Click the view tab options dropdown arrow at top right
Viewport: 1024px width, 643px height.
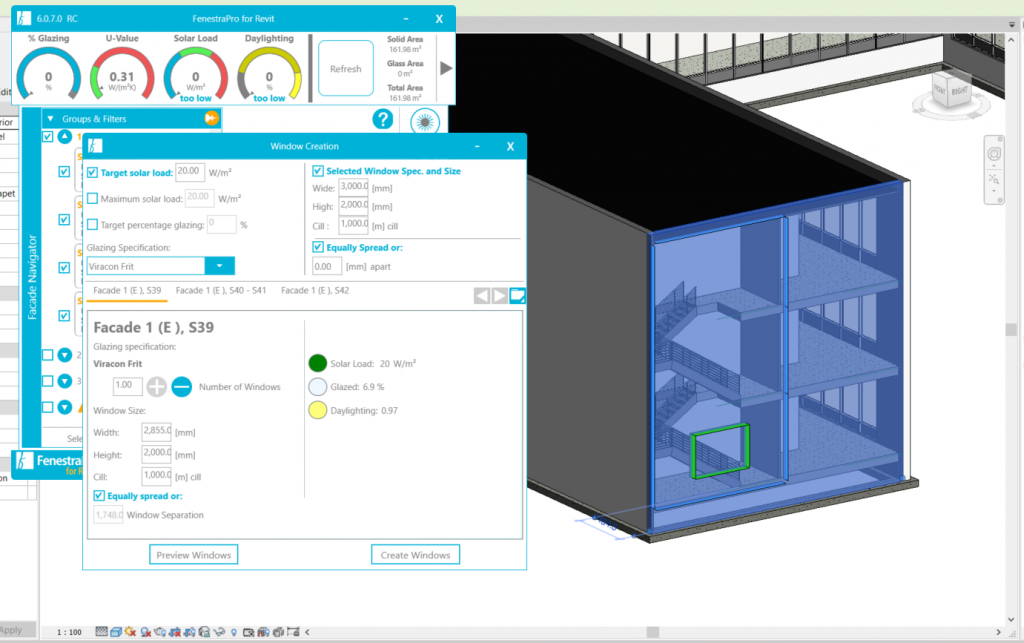[x=1012, y=25]
